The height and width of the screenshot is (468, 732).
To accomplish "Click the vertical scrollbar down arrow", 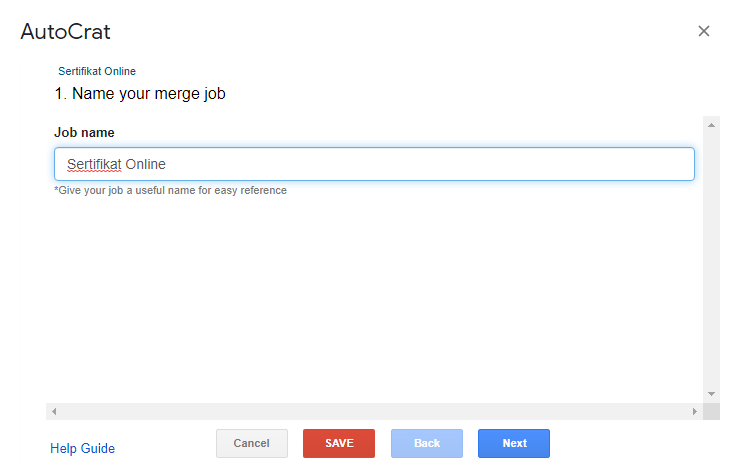I will click(x=711, y=394).
